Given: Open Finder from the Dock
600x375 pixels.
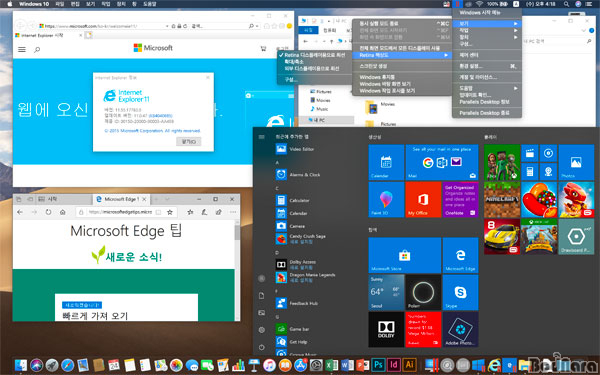Looking at the screenshot, I should (21, 365).
